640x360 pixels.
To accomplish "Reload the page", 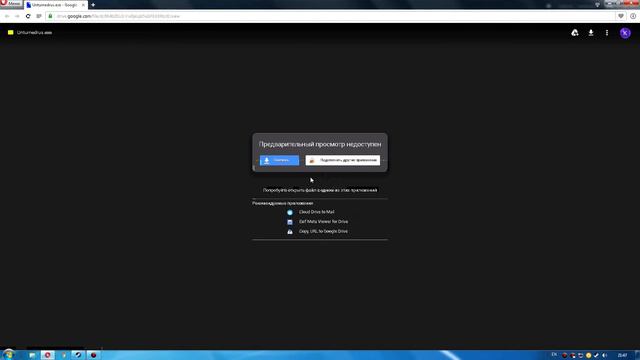I will [28, 16].
